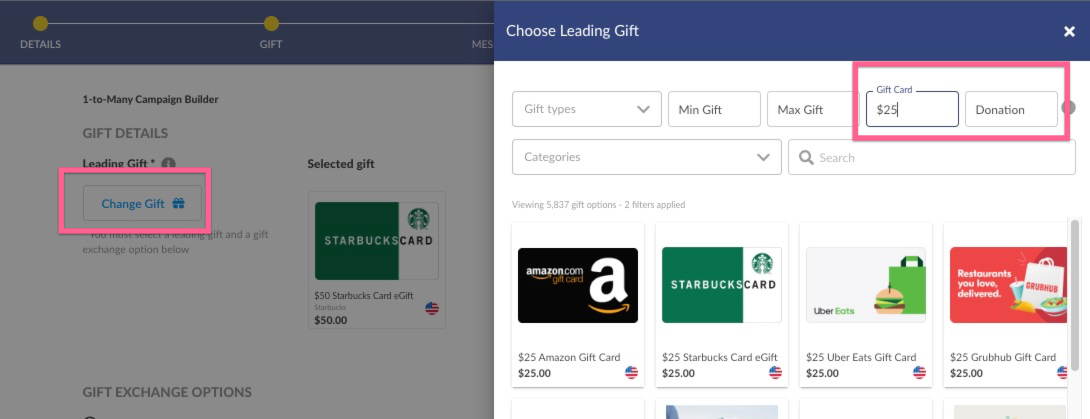Select the $25 Amazon Gift Card

[x=578, y=304]
